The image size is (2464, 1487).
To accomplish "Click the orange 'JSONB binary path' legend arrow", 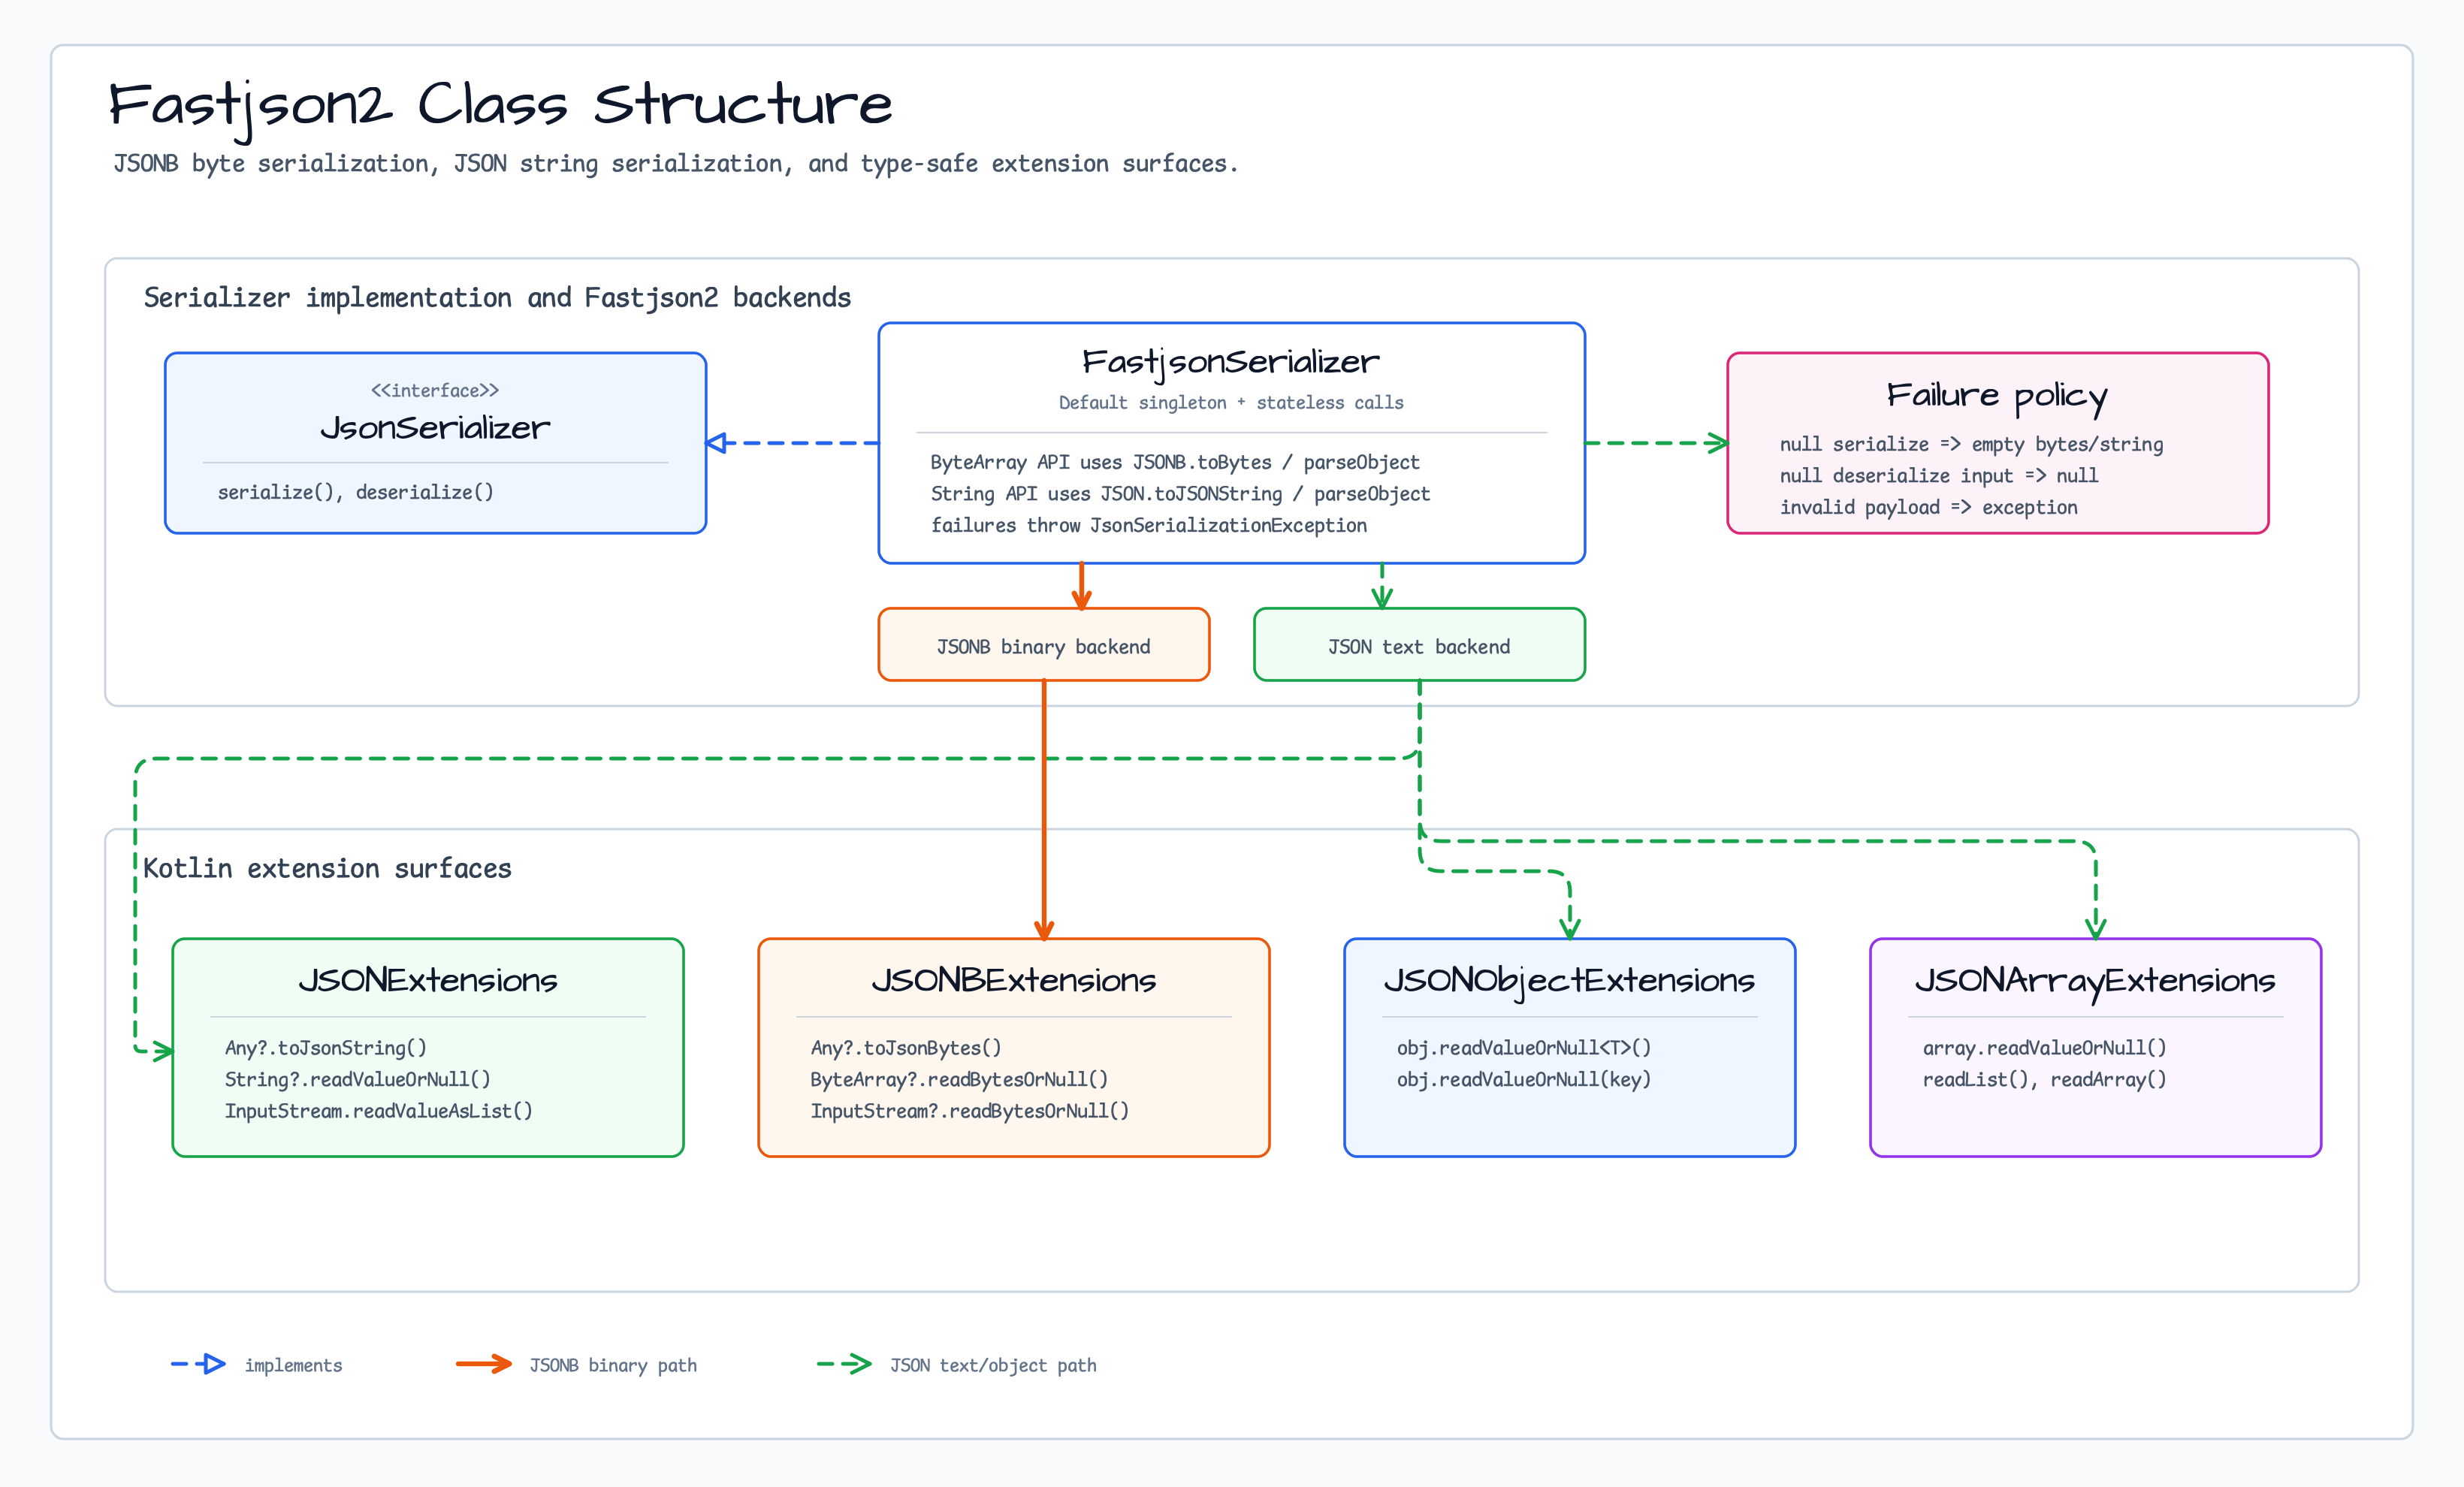I will 484,1364.
